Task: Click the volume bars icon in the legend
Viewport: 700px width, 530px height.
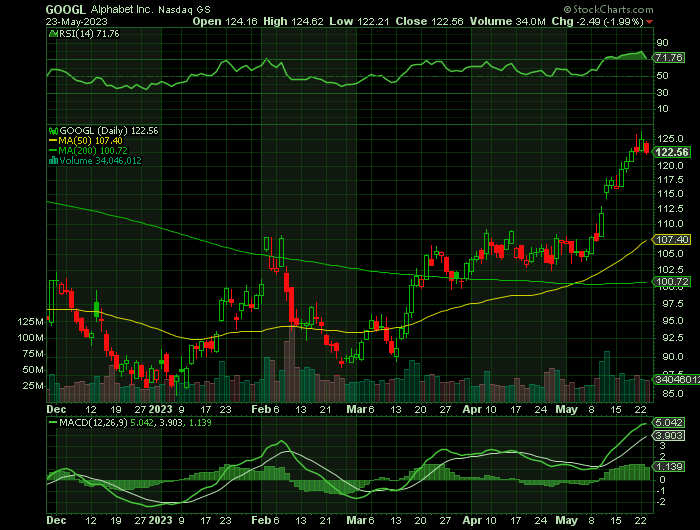Action: pos(53,161)
